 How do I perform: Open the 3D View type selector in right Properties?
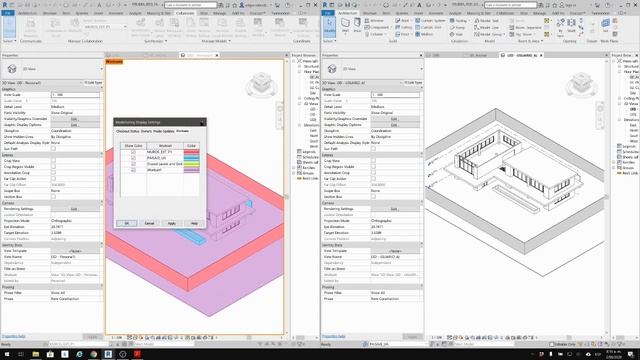point(372,69)
